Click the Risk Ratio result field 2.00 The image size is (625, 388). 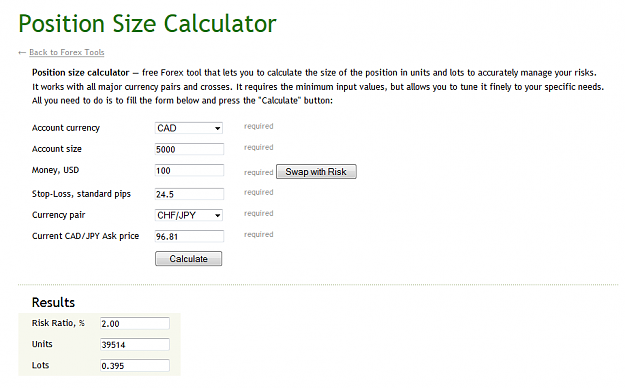135,323
